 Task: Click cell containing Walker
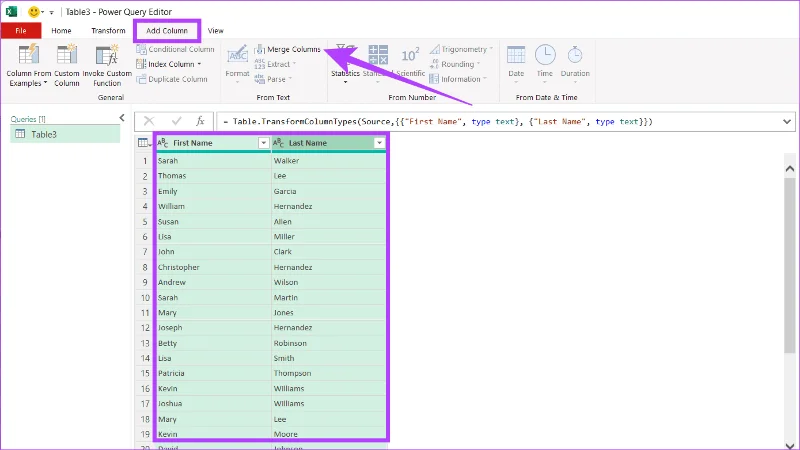point(329,160)
